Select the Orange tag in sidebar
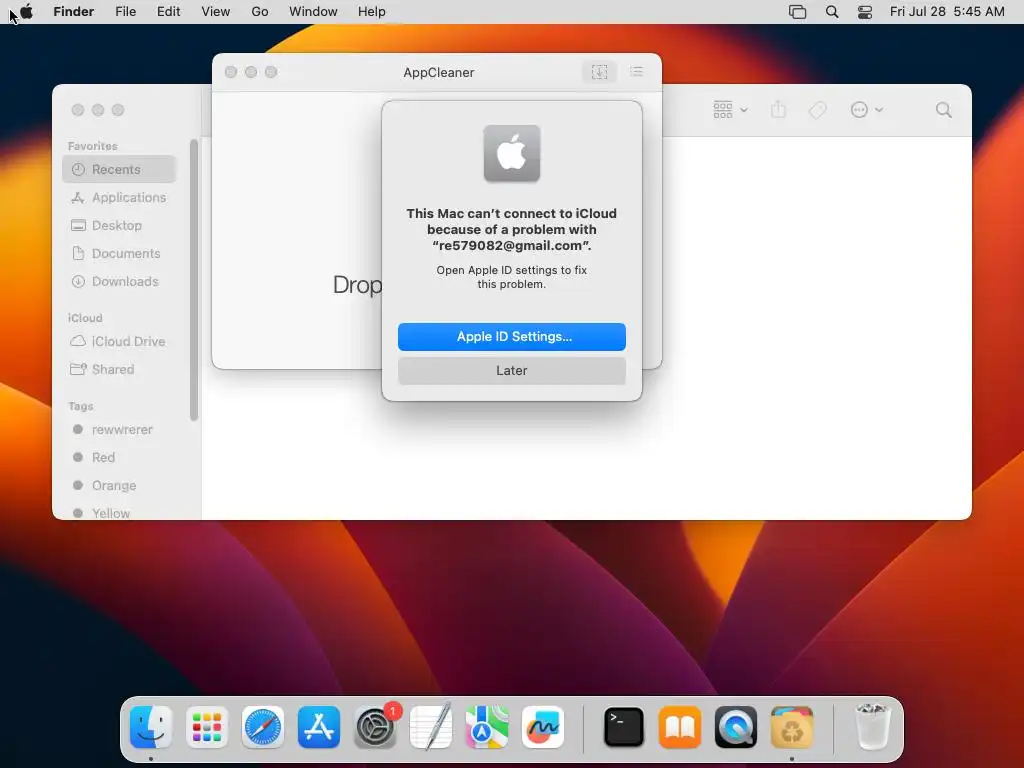This screenshot has width=1024, height=768. point(120,486)
